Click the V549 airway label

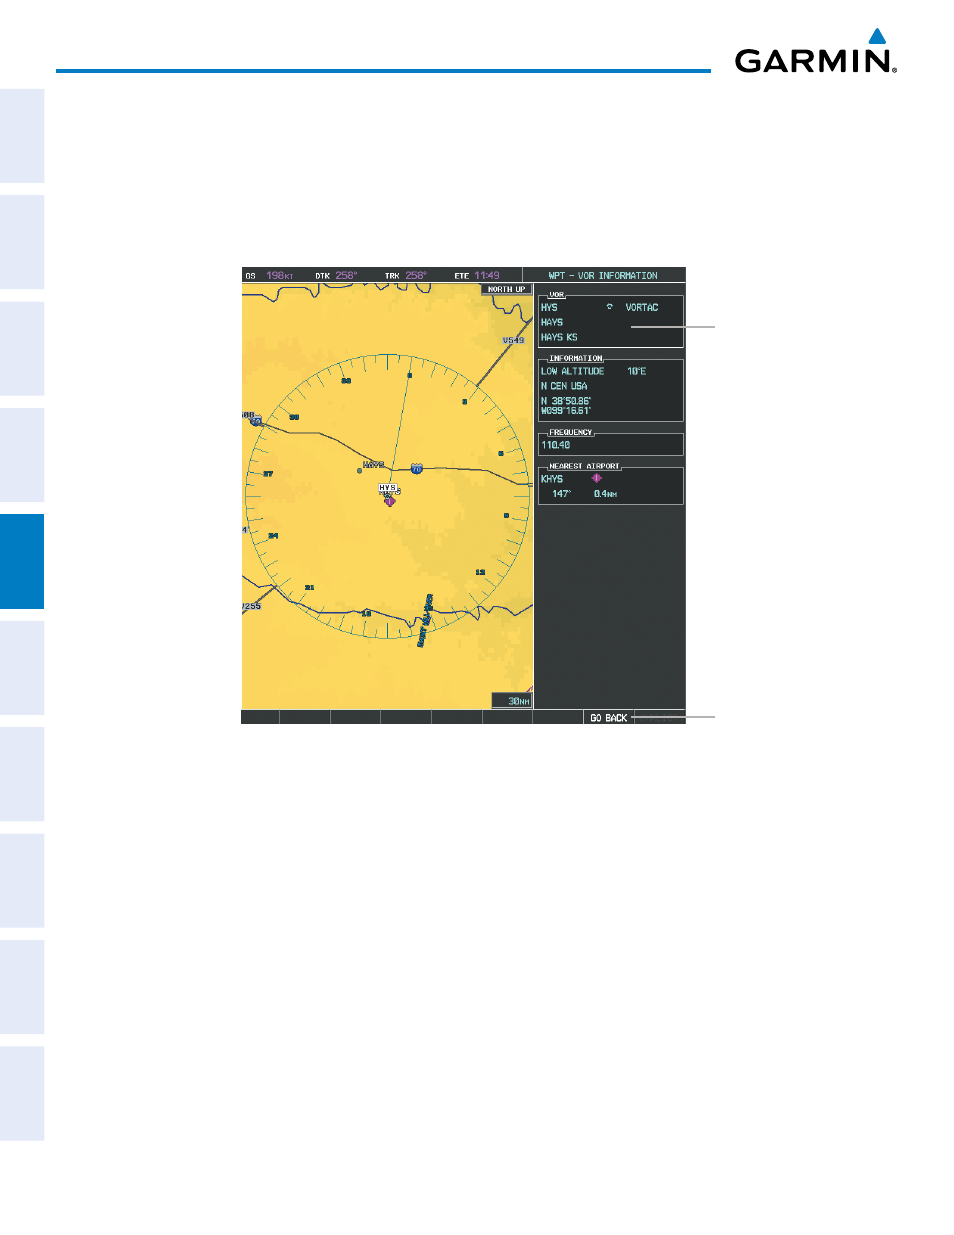tap(513, 341)
